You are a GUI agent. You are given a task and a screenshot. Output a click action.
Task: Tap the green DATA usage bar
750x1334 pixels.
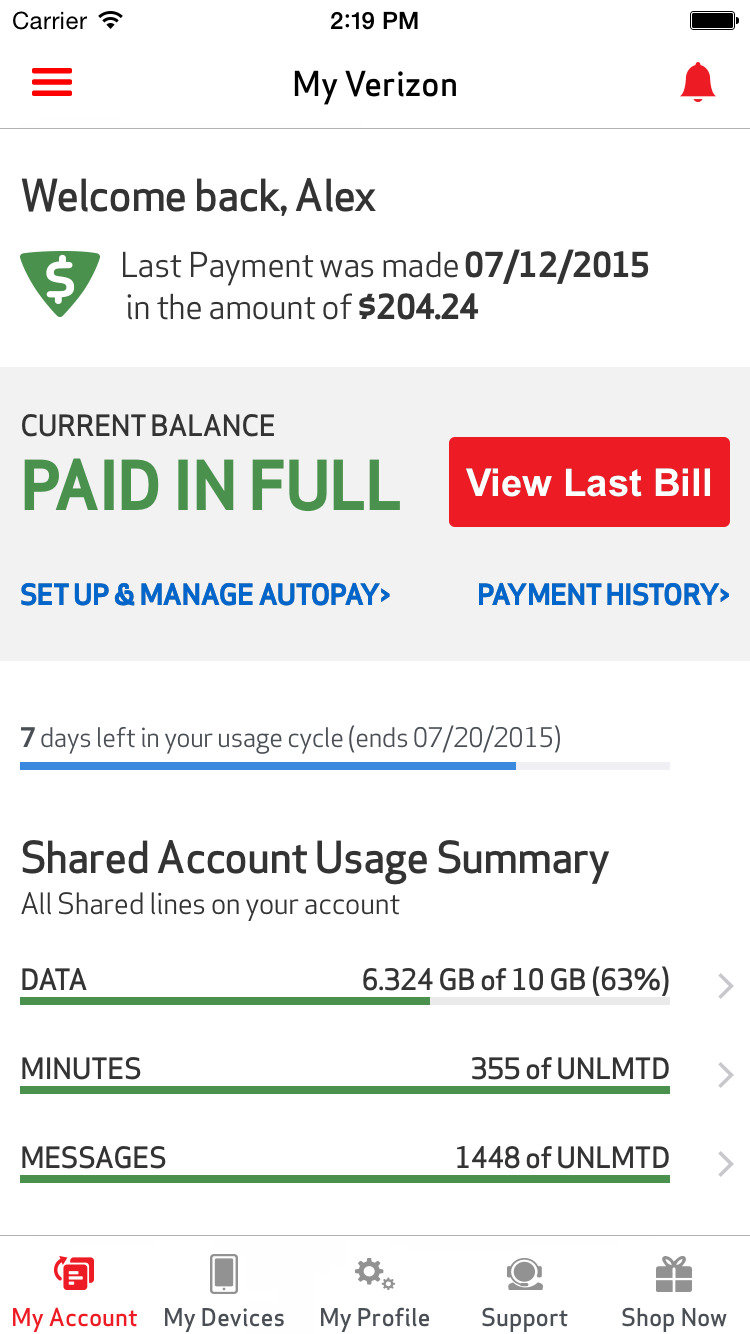coord(225,1000)
